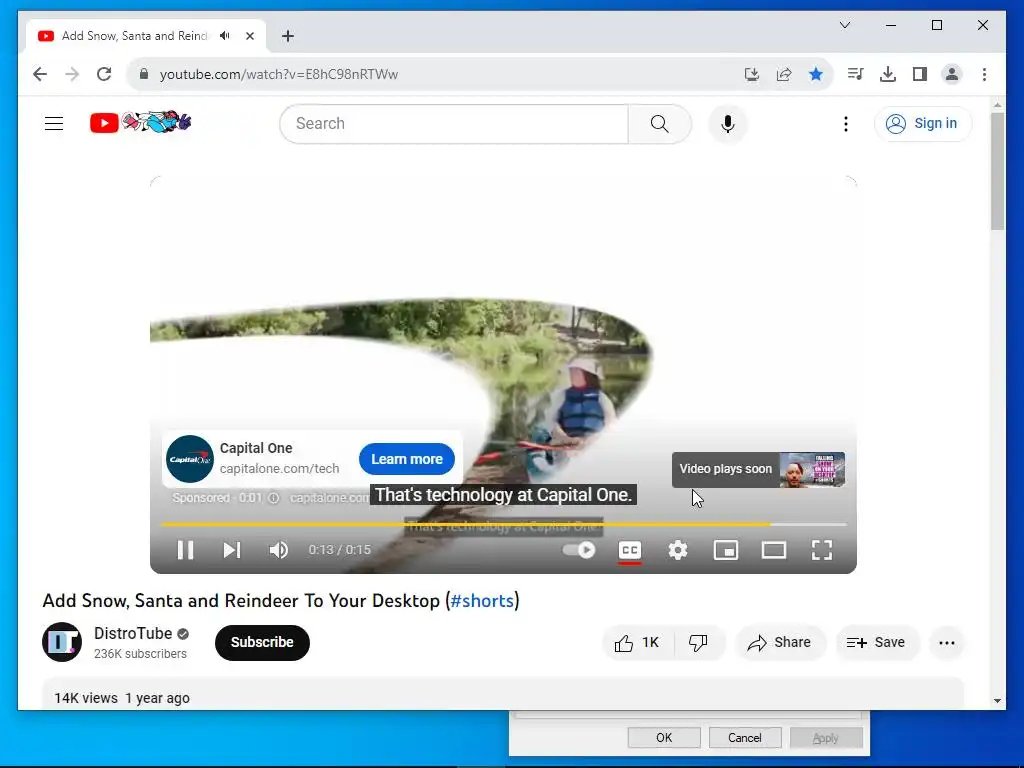The width and height of the screenshot is (1024, 768).
Task: Open the capitalone.com/tech link
Action: (280, 468)
